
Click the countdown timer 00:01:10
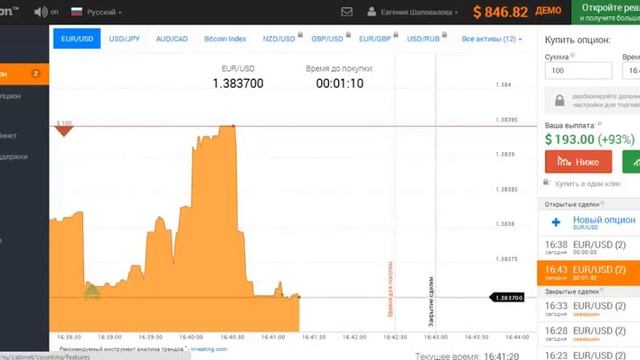[x=340, y=83]
